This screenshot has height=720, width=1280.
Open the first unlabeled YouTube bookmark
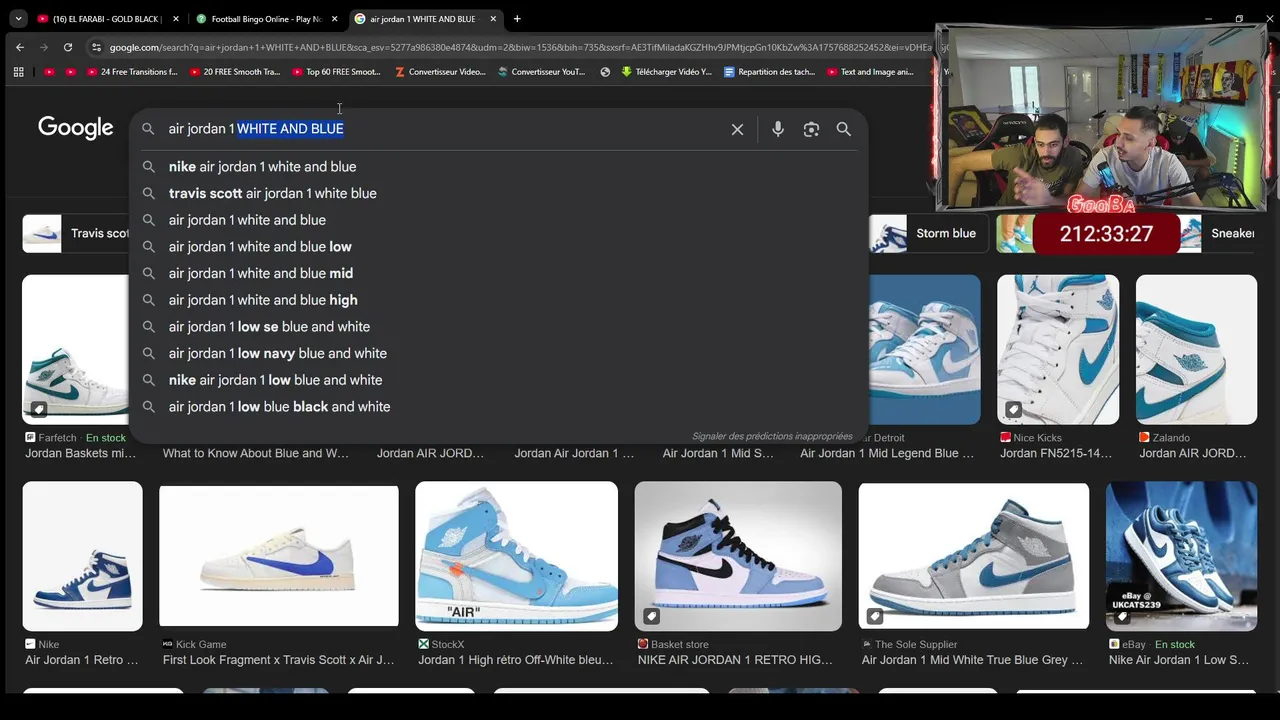50,72
